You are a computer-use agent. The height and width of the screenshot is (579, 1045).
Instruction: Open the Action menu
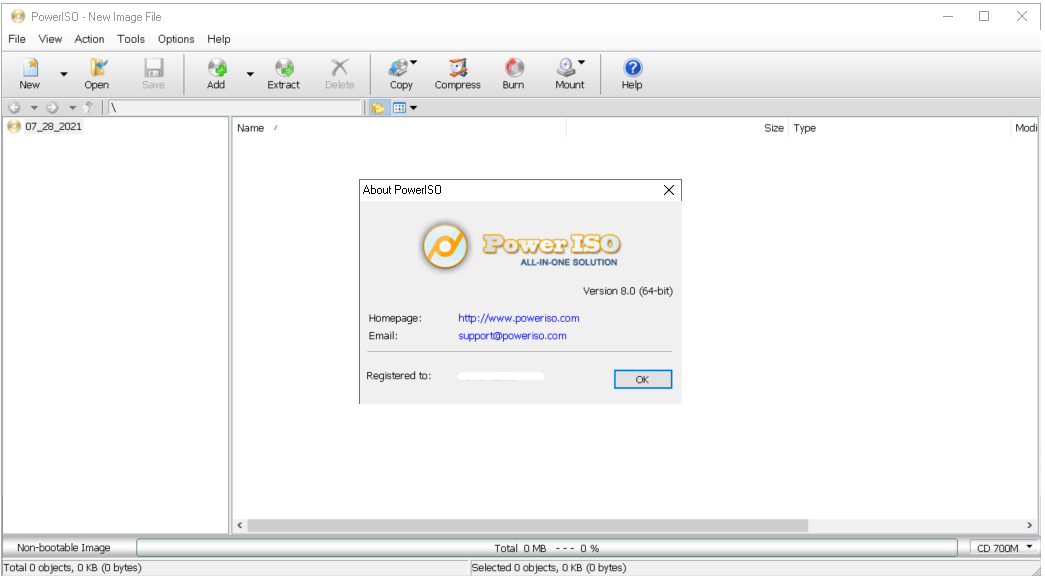(x=89, y=39)
